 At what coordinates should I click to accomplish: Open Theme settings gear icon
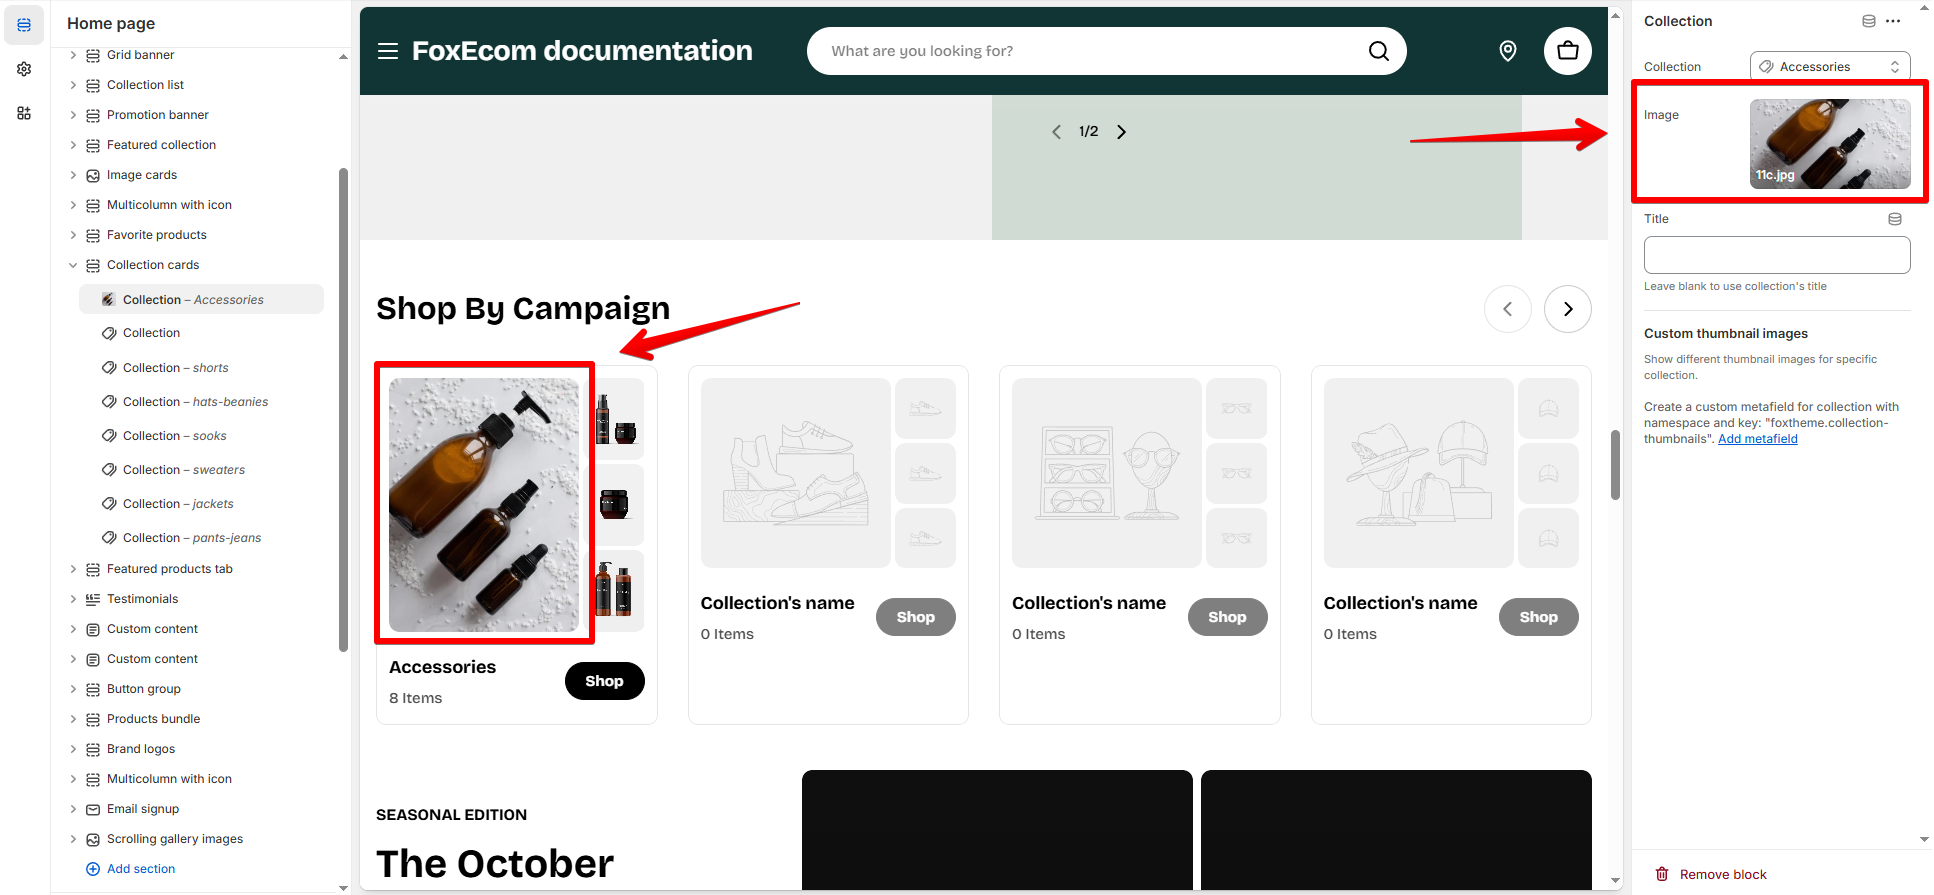(24, 69)
